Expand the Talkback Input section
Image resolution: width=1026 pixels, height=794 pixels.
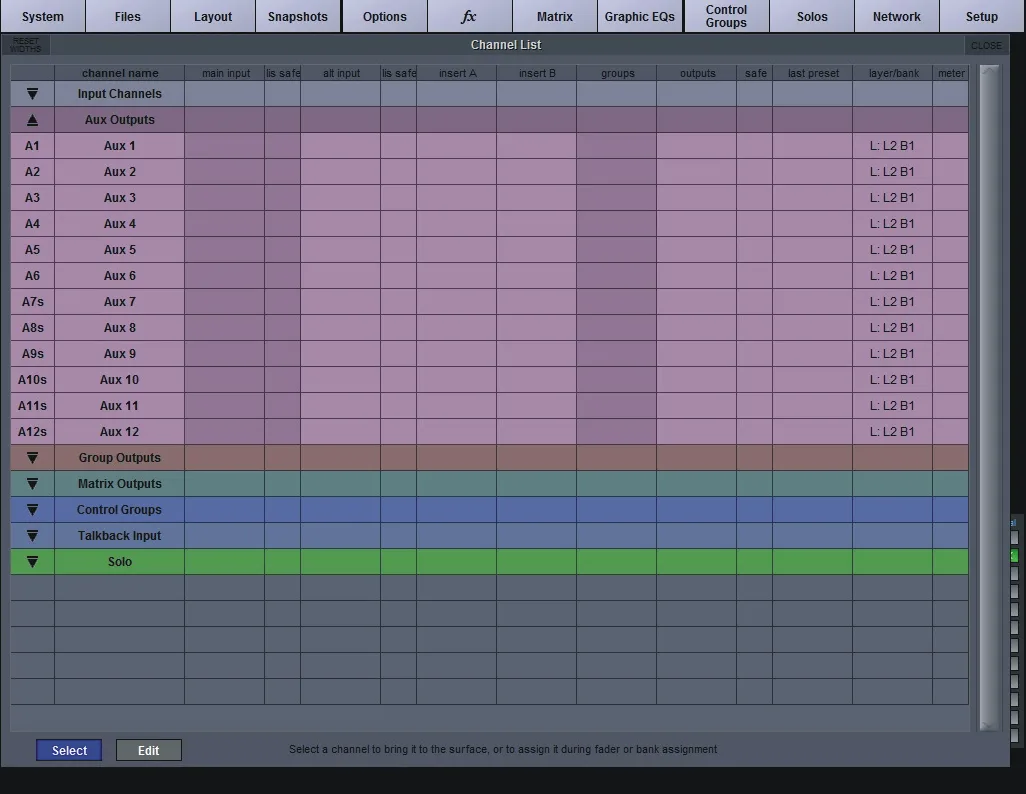click(32, 535)
